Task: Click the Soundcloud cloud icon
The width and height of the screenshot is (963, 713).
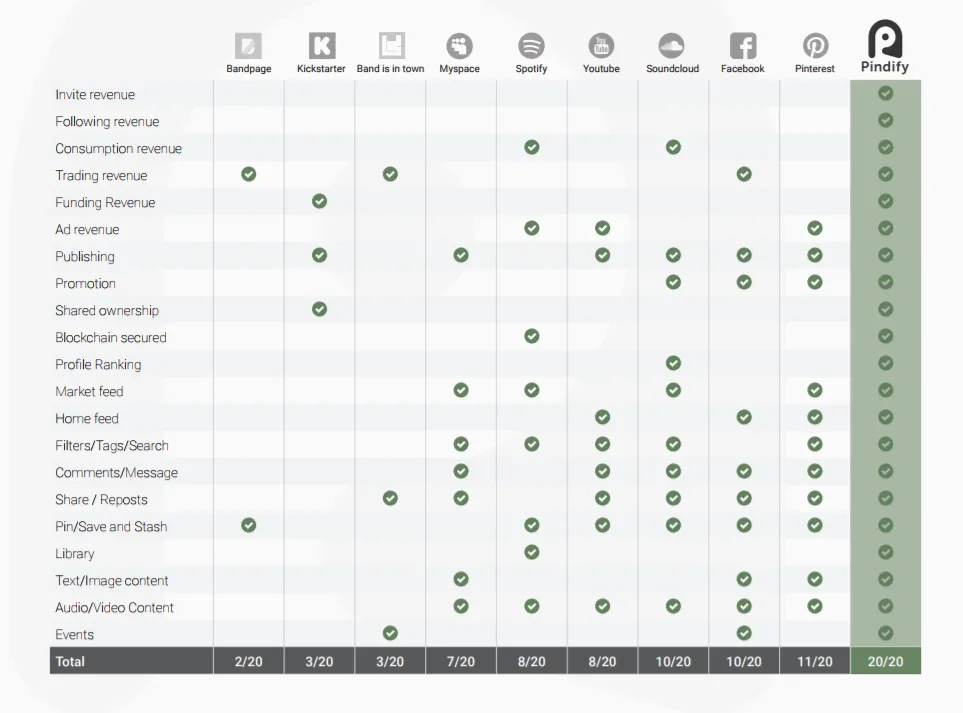Action: click(671, 46)
